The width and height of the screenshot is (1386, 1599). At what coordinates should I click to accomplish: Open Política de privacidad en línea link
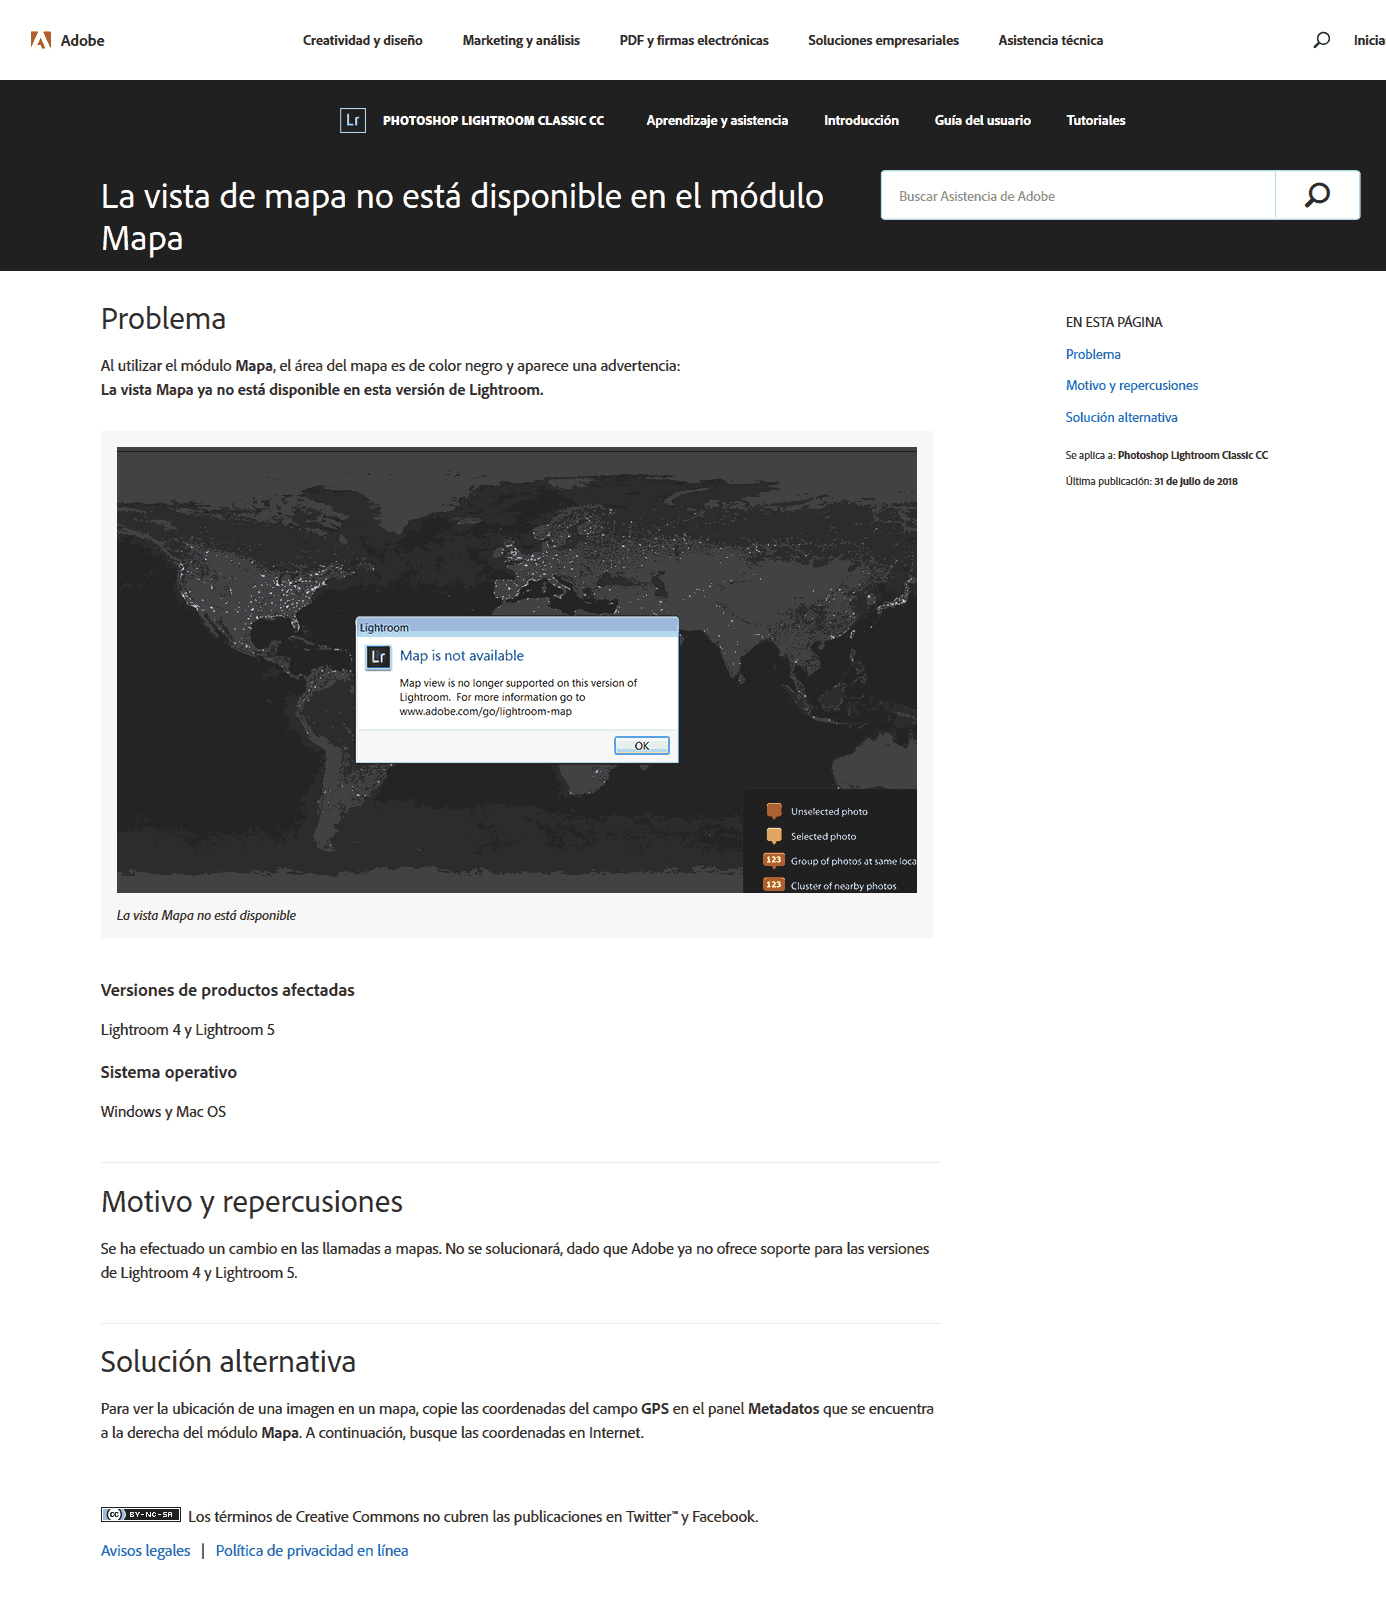click(x=312, y=1550)
